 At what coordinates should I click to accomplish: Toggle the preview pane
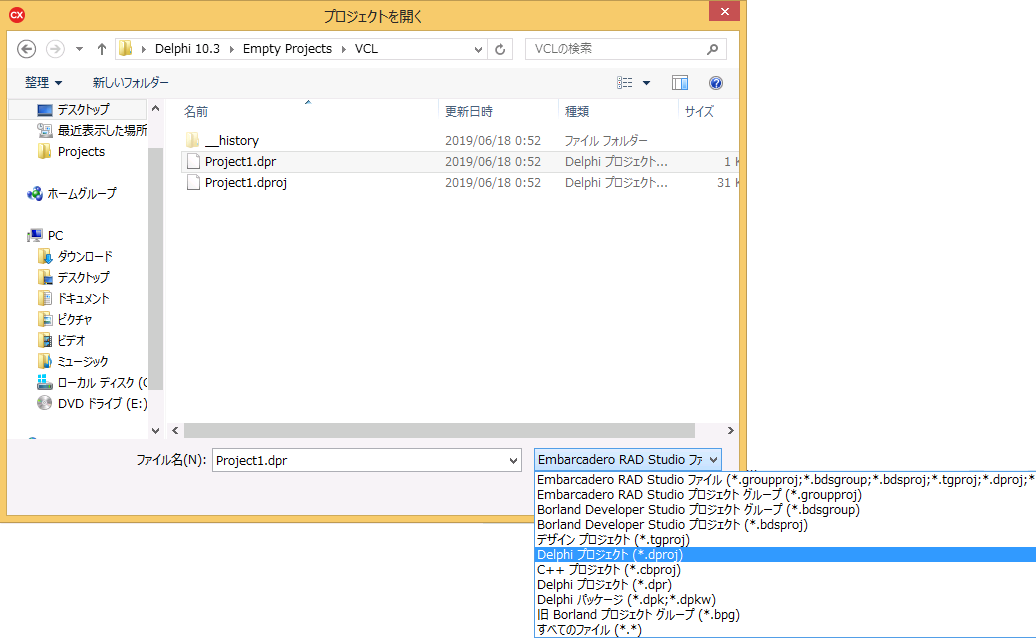[x=681, y=82]
